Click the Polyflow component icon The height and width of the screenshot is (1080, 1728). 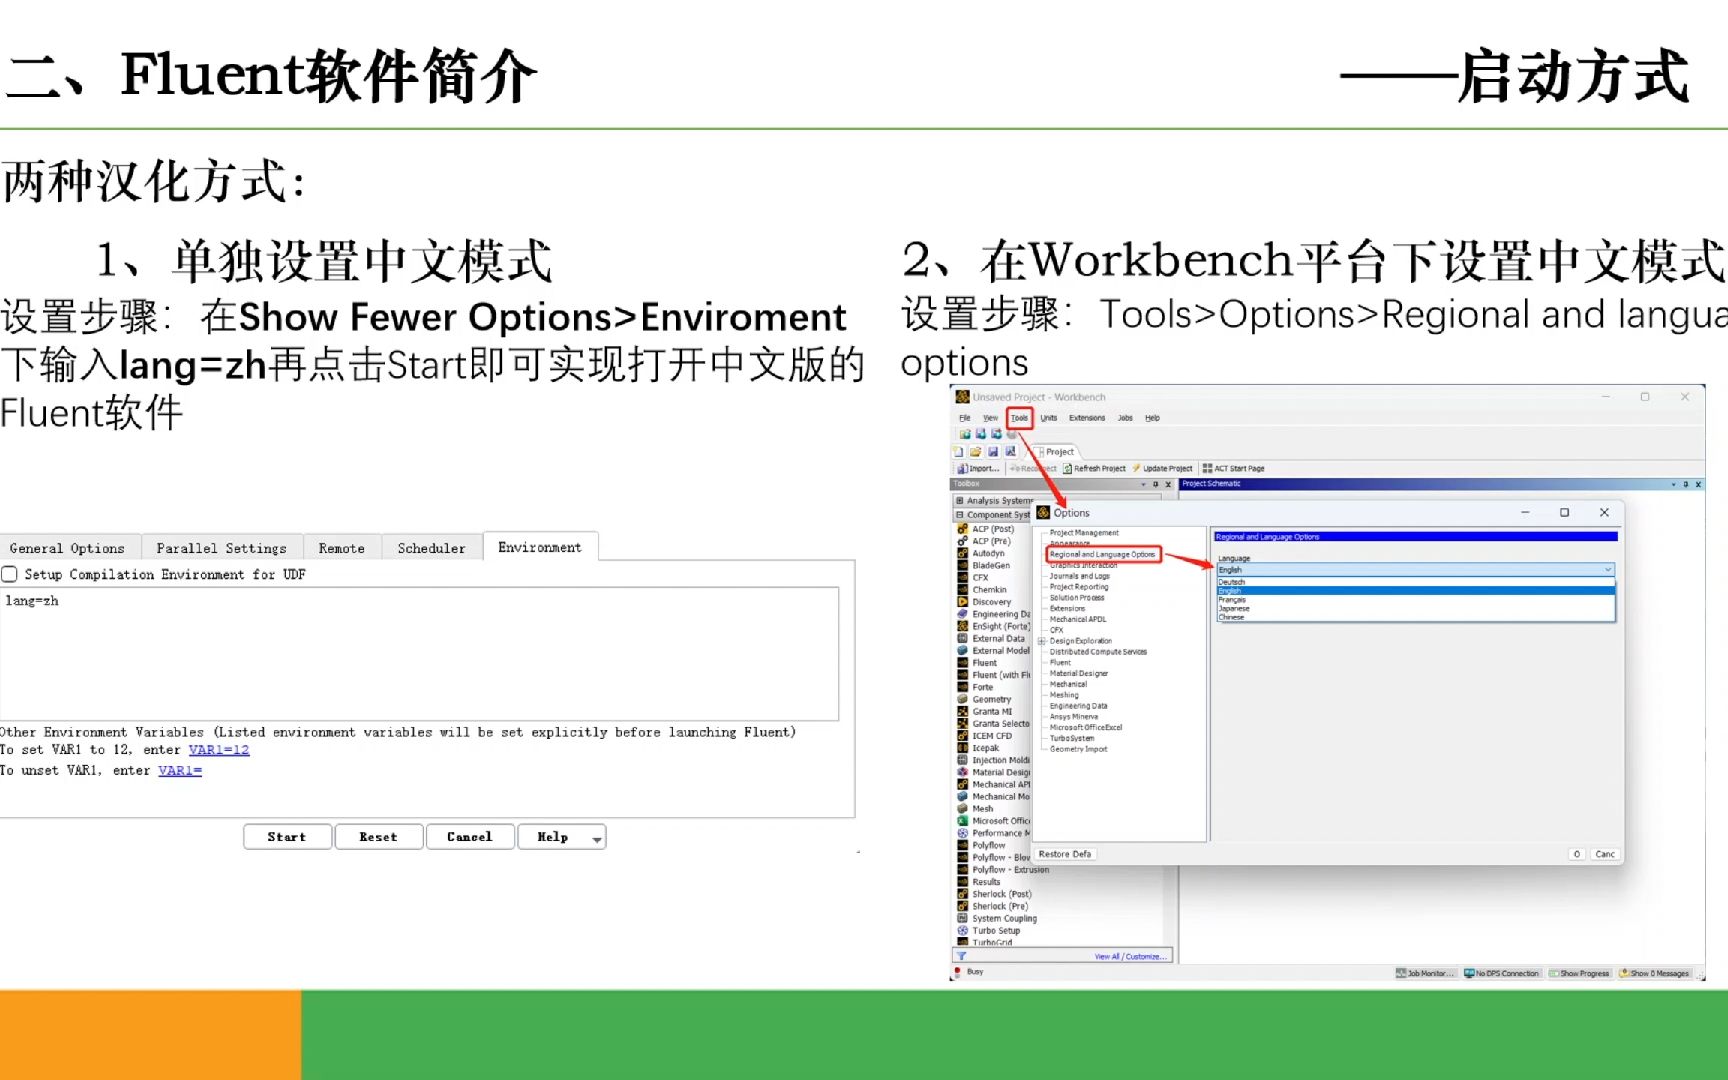point(963,845)
